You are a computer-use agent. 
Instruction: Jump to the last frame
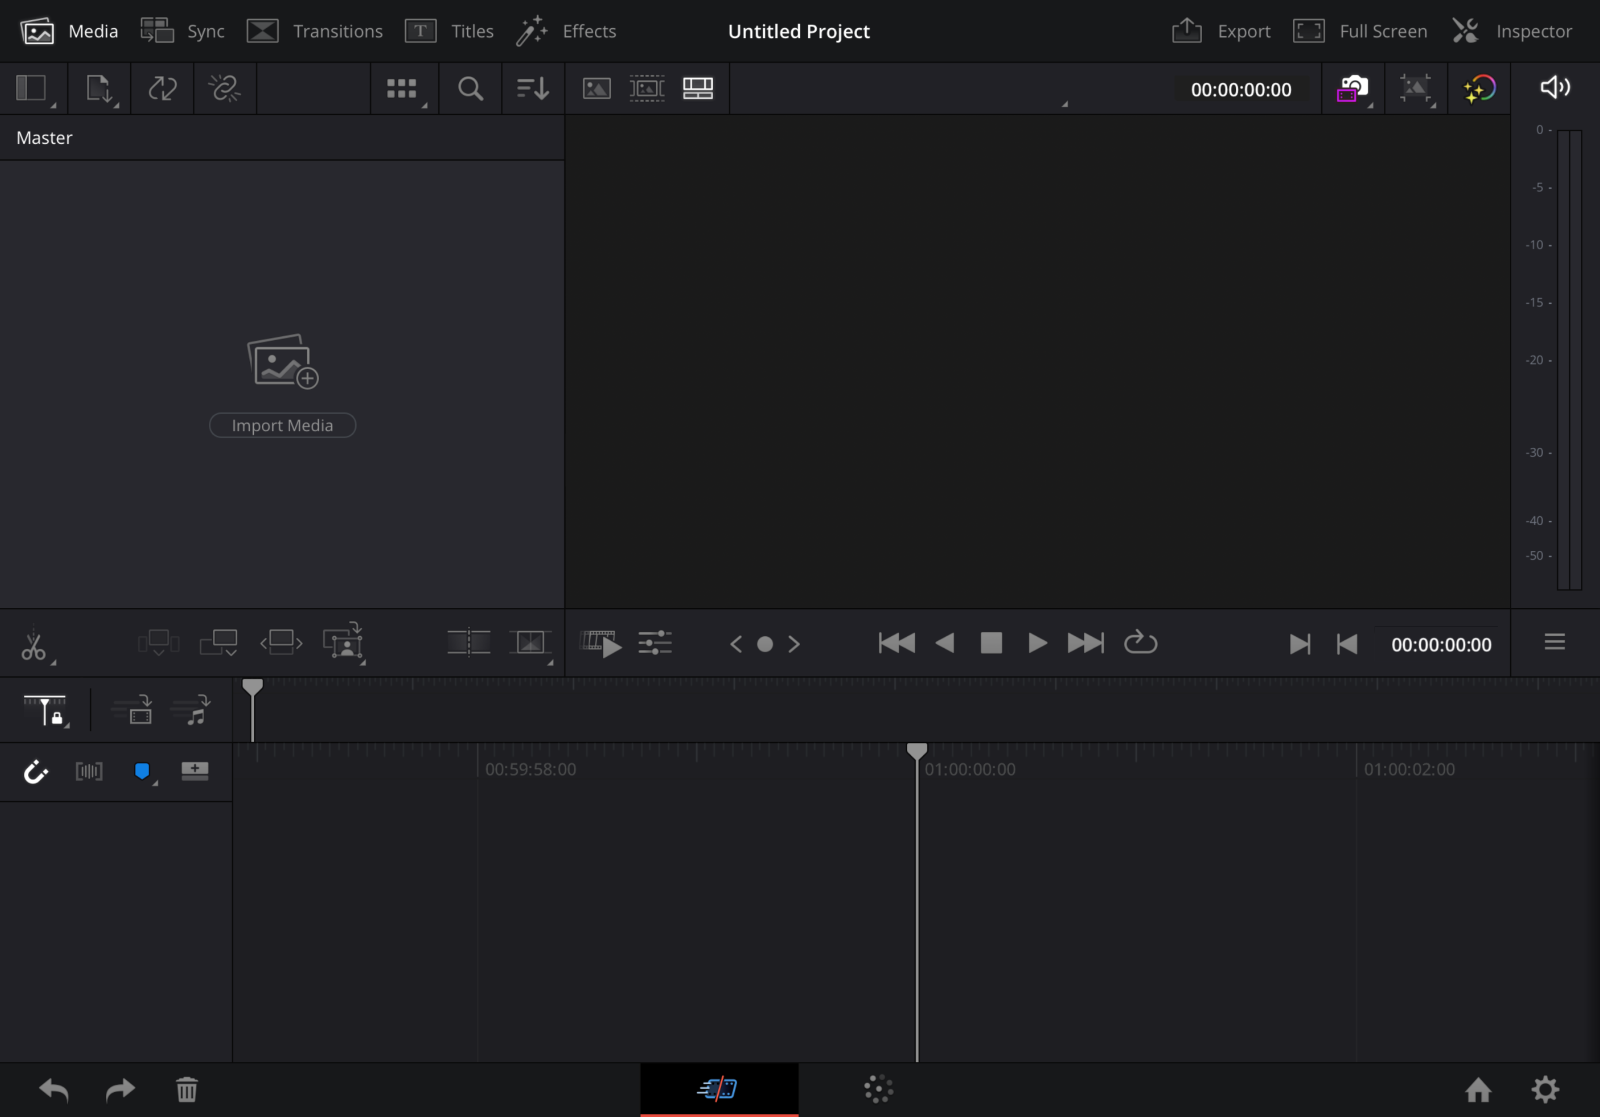coord(1086,643)
